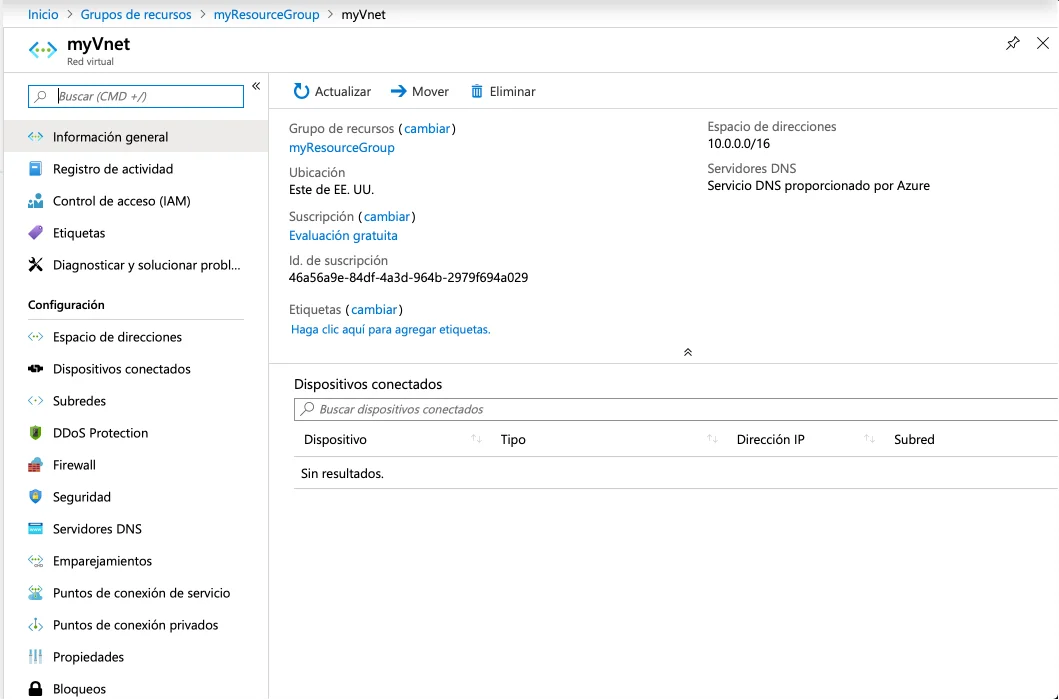Click the Mover arrow icon

click(x=398, y=91)
